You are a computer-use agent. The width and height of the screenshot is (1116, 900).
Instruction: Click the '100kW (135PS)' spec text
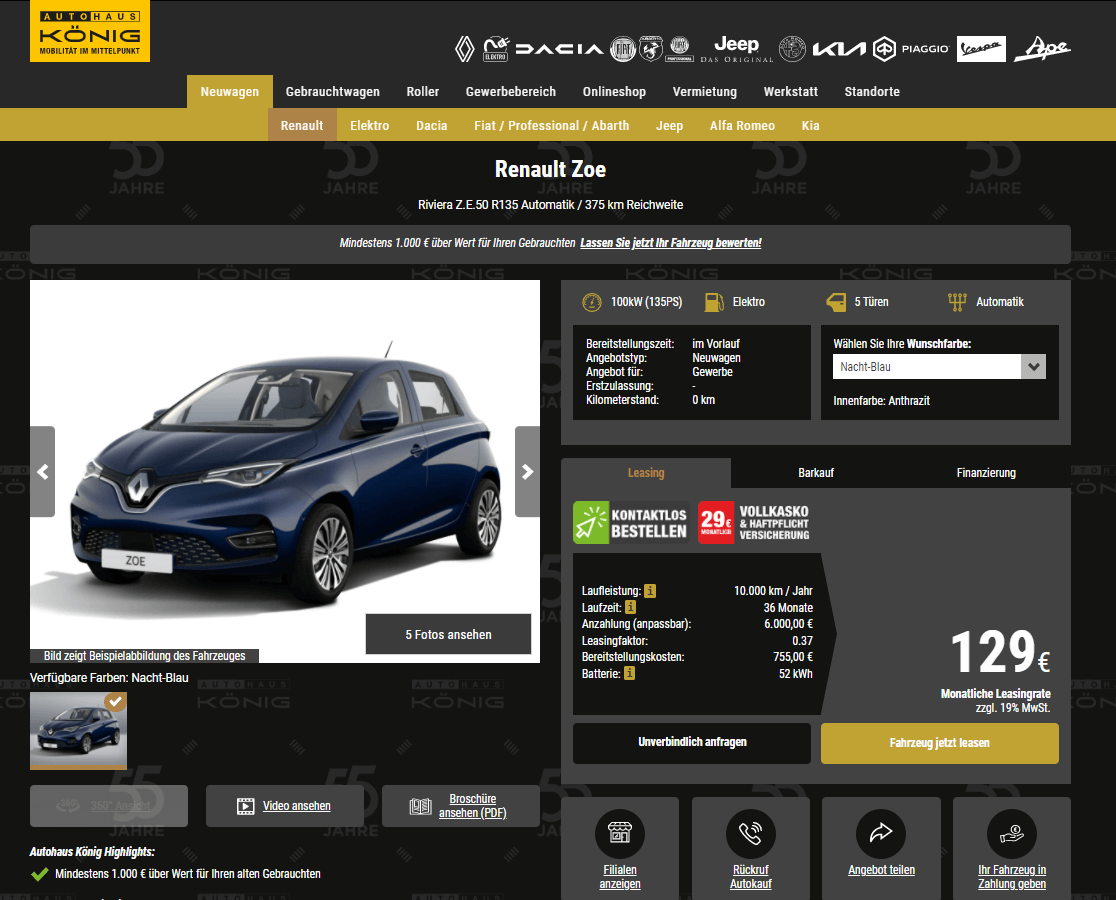coord(646,302)
